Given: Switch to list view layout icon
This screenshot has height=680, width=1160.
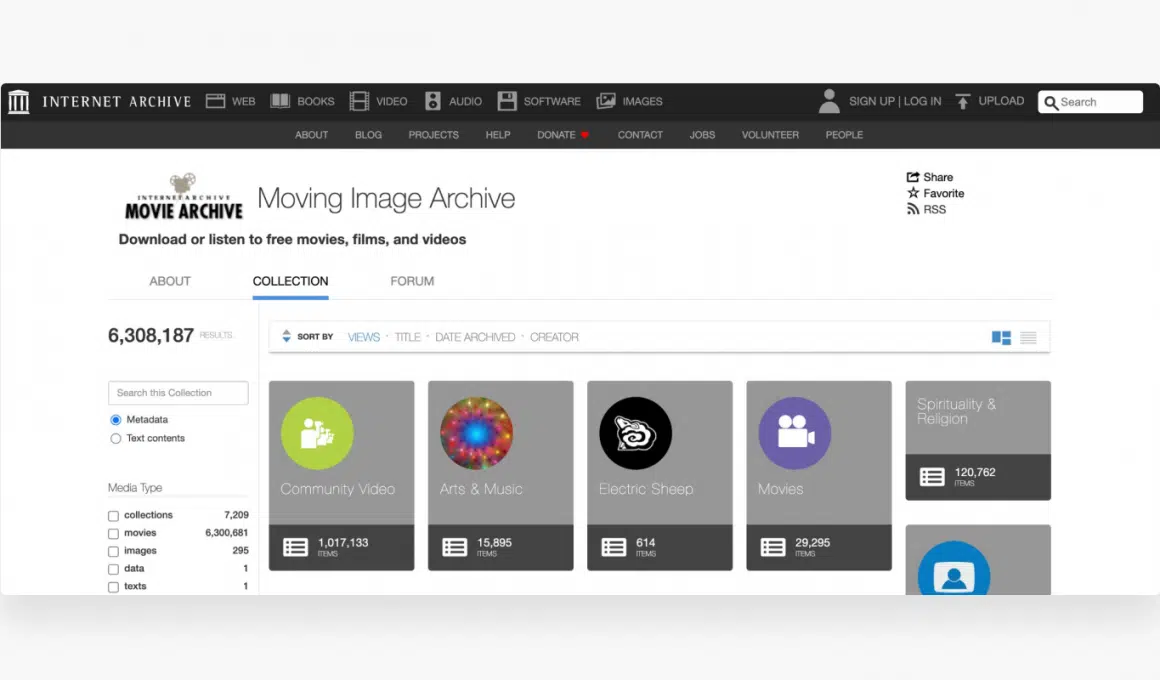Looking at the screenshot, I should pyautogui.click(x=1028, y=338).
